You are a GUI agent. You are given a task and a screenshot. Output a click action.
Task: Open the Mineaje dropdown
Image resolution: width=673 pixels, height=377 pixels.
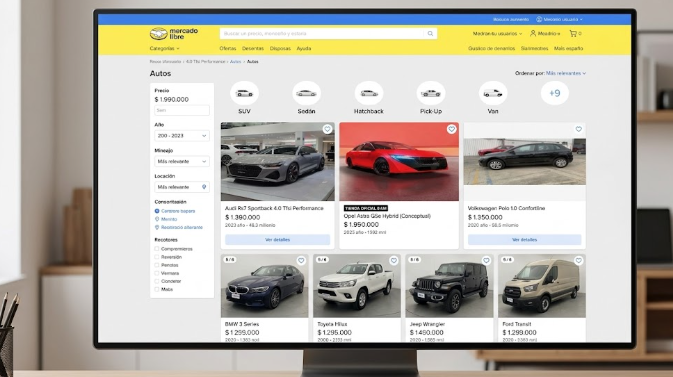point(182,161)
